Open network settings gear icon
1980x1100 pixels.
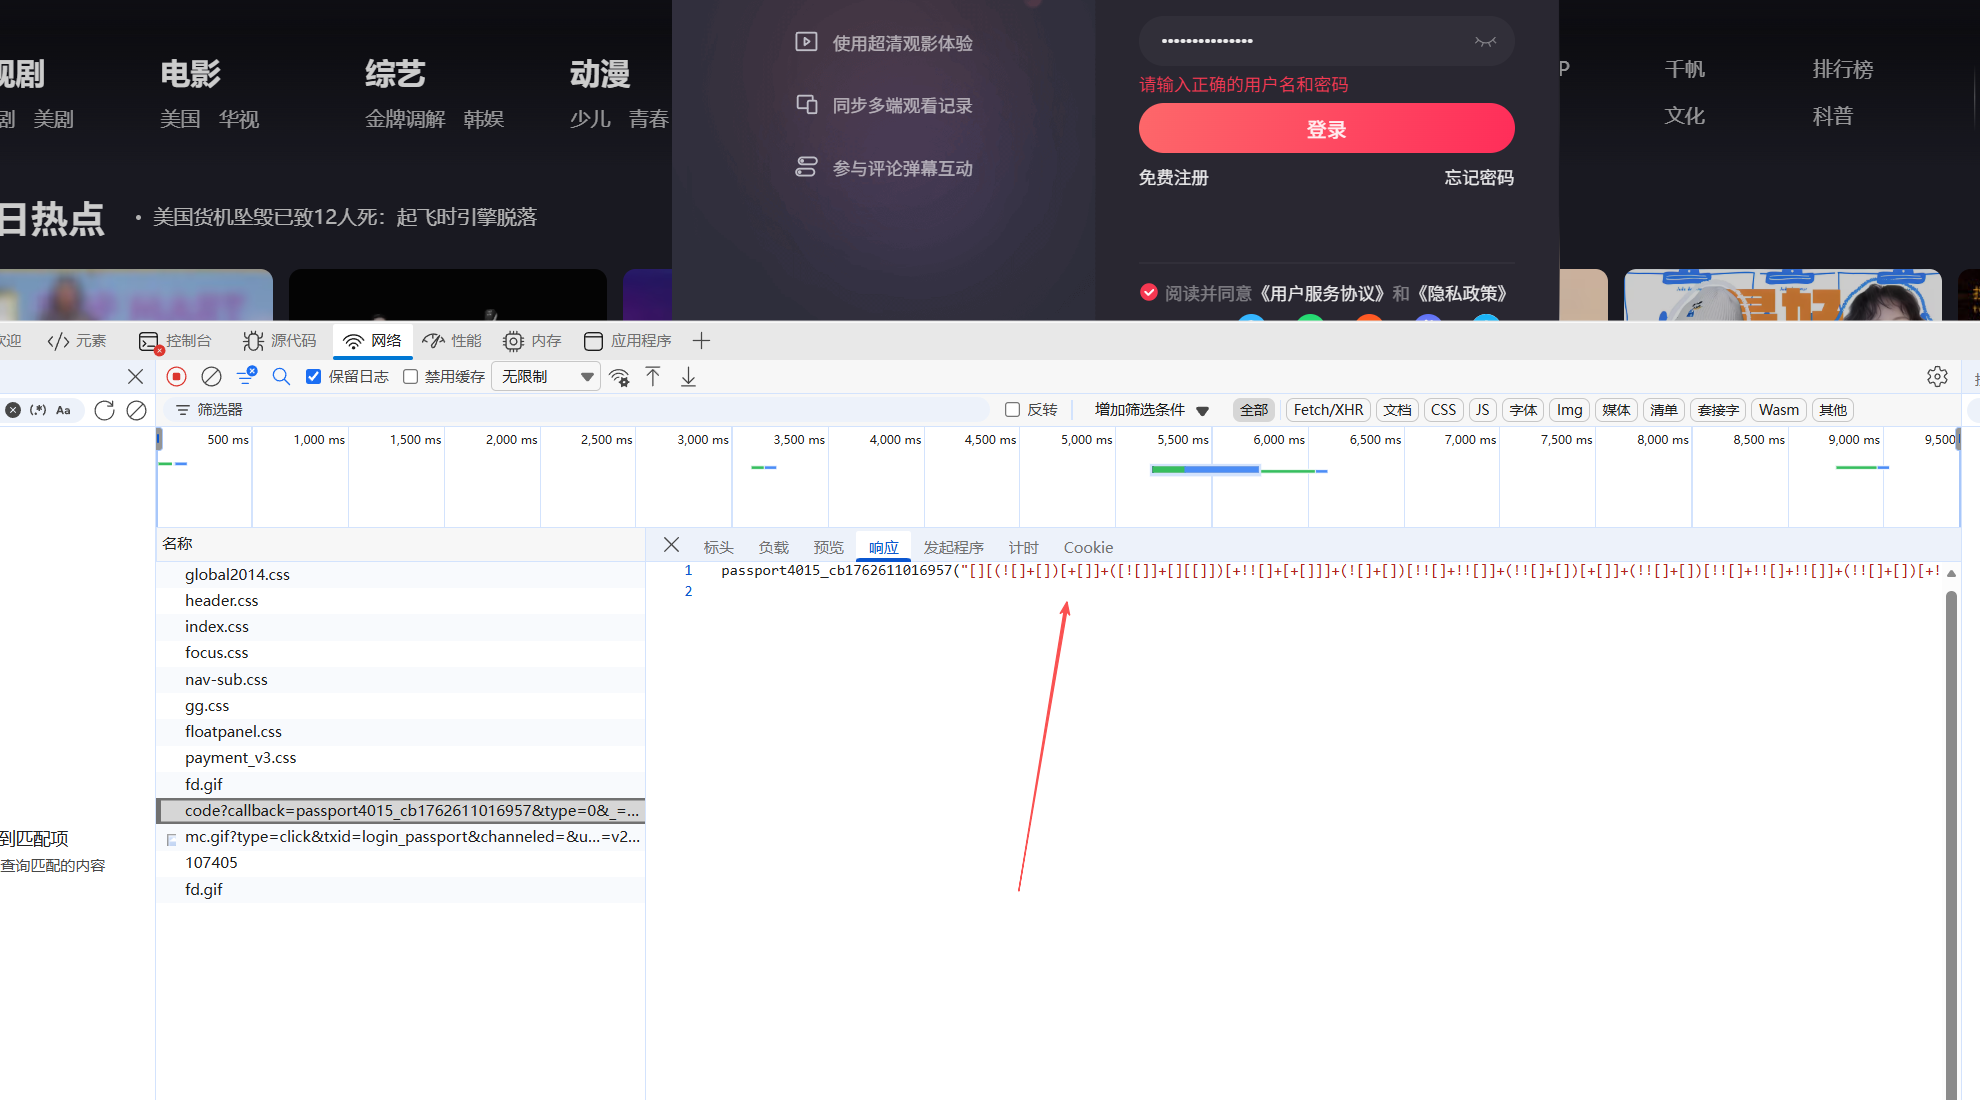click(1937, 377)
